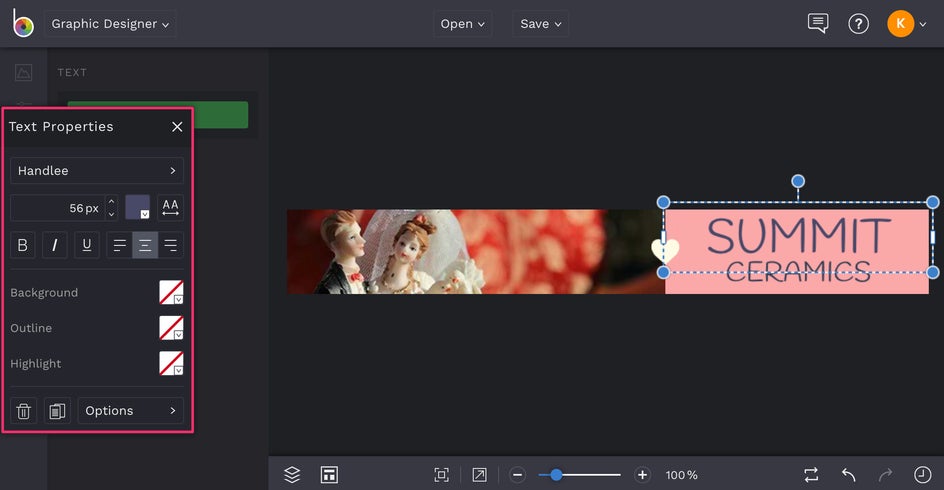This screenshot has height=490, width=944.
Task: Duplicate the text layer icon
Action: (x=57, y=411)
